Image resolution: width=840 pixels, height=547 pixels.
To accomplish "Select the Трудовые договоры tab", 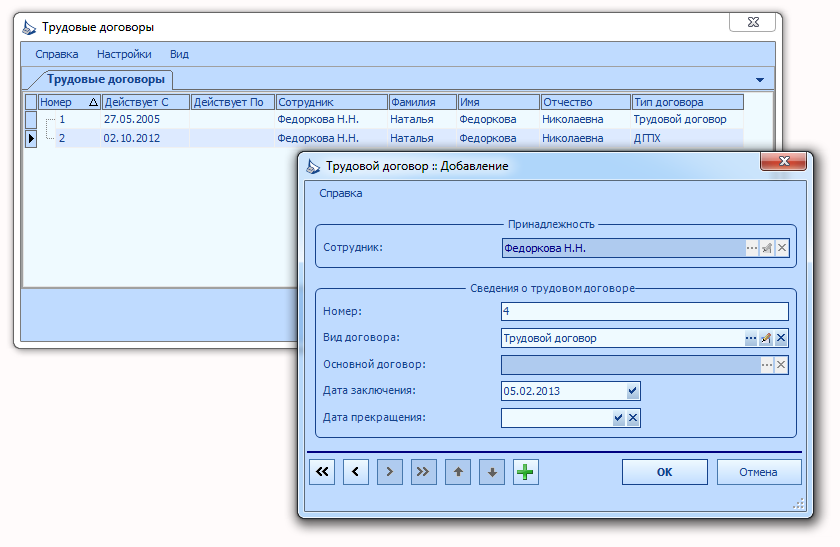I will coord(106,79).
